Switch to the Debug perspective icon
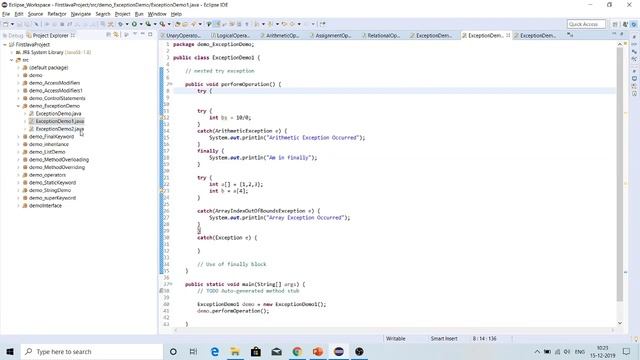The width and height of the screenshot is (640, 360). (634, 24)
